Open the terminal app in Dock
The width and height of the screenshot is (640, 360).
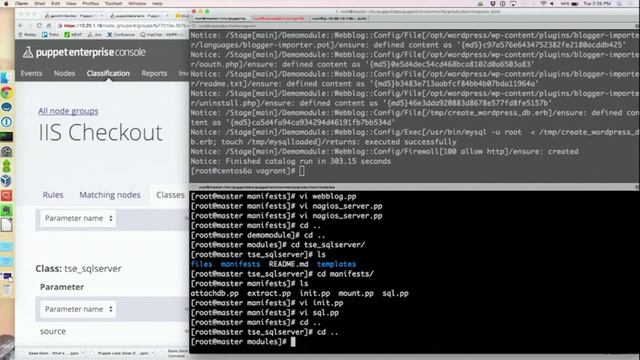coord(6,136)
